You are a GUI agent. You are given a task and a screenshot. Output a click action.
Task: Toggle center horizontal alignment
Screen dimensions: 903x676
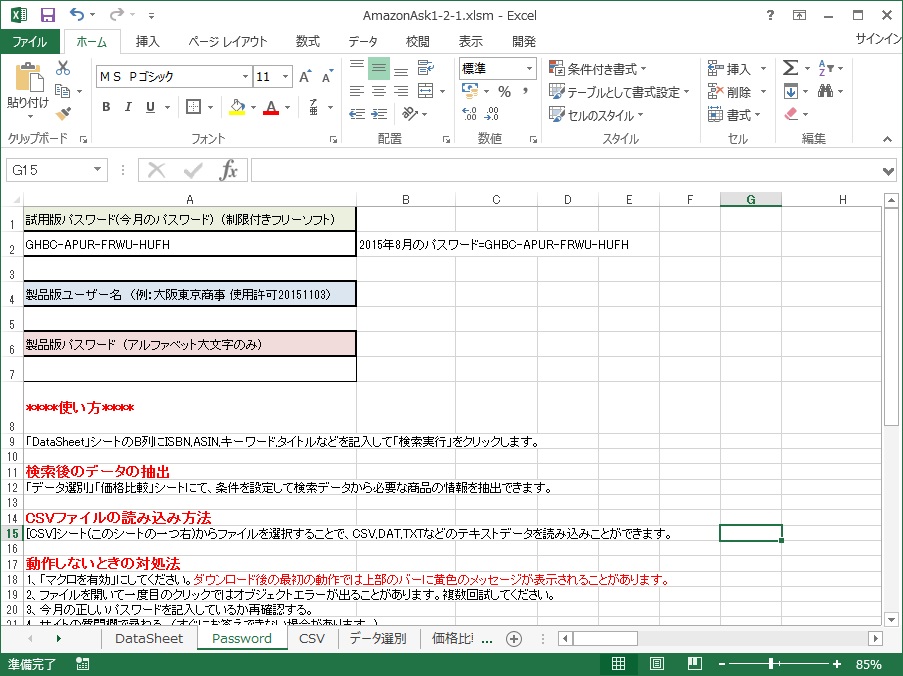pyautogui.click(x=379, y=91)
